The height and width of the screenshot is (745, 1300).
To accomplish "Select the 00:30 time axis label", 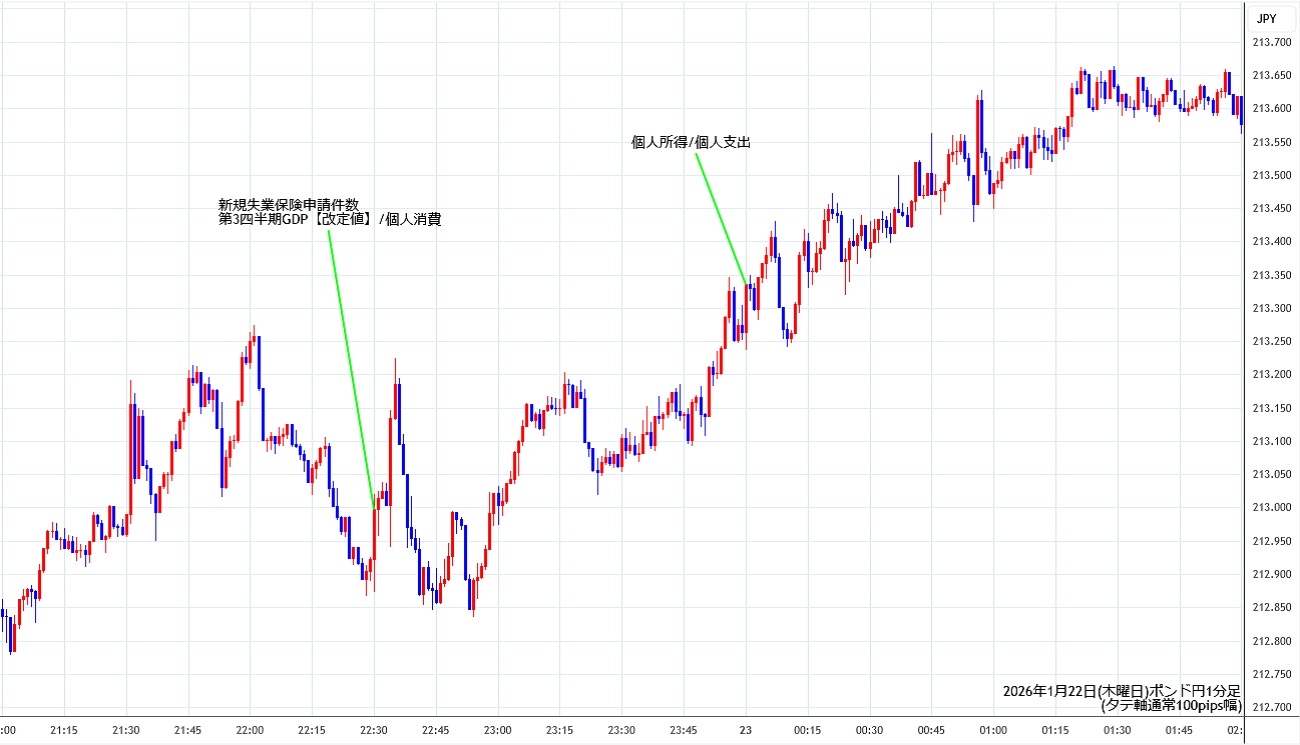I will [x=869, y=731].
